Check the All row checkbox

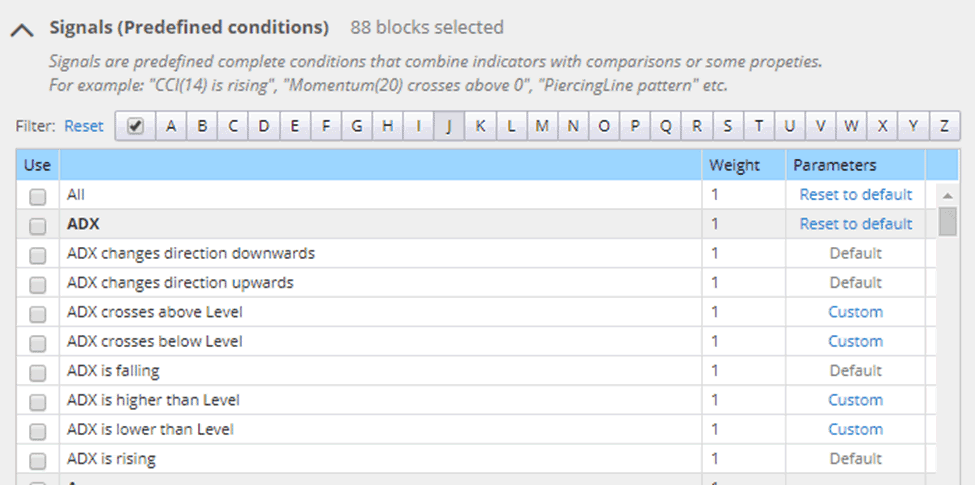point(38,196)
